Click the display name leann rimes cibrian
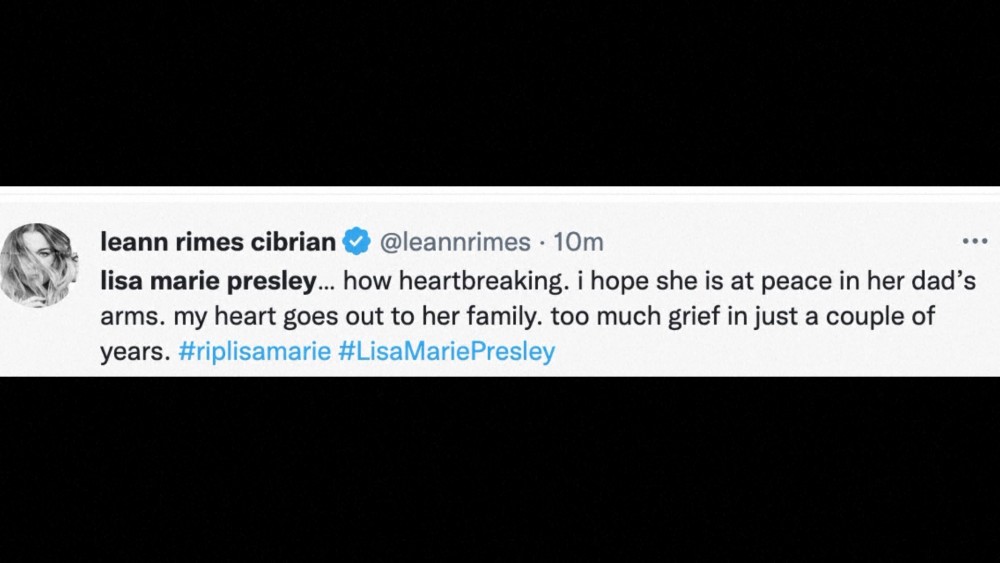 (218, 242)
